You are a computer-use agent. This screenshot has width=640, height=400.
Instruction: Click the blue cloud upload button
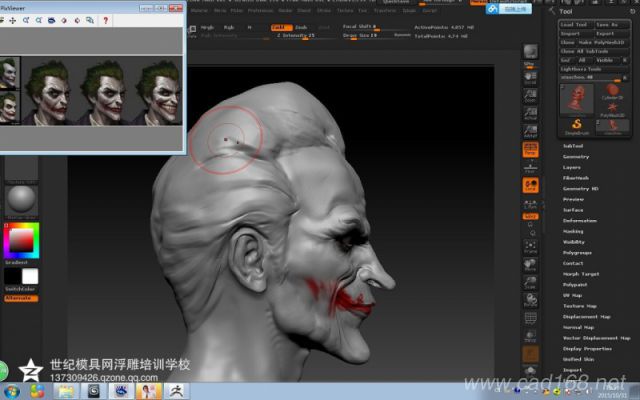[509, 9]
